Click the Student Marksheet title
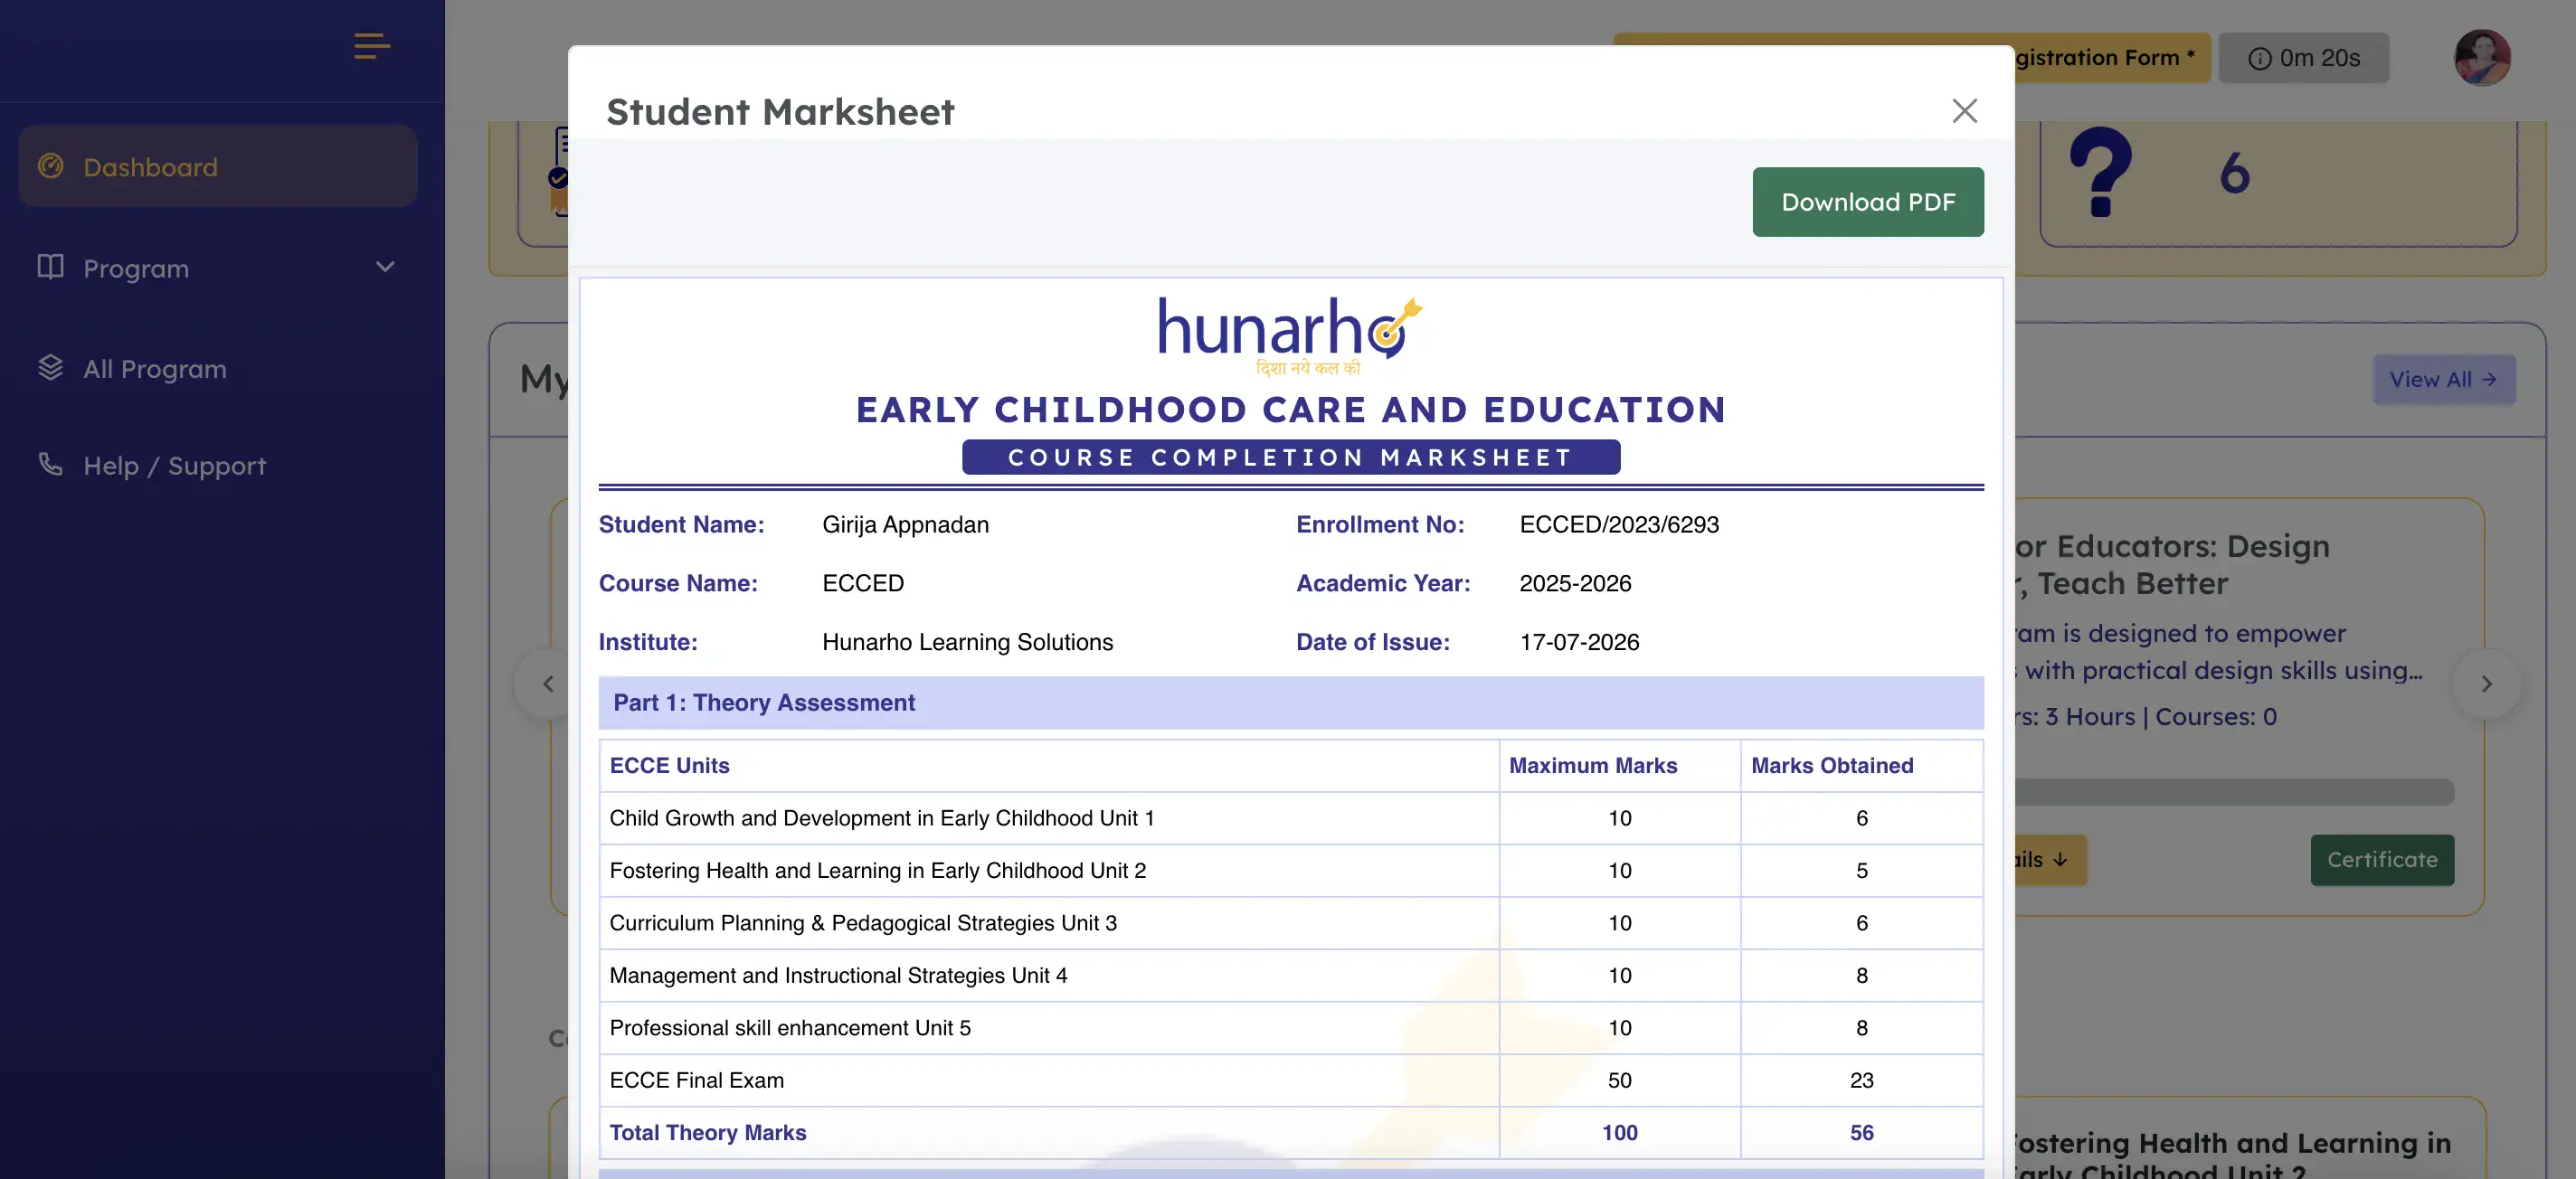2576x1179 pixels. pos(780,112)
